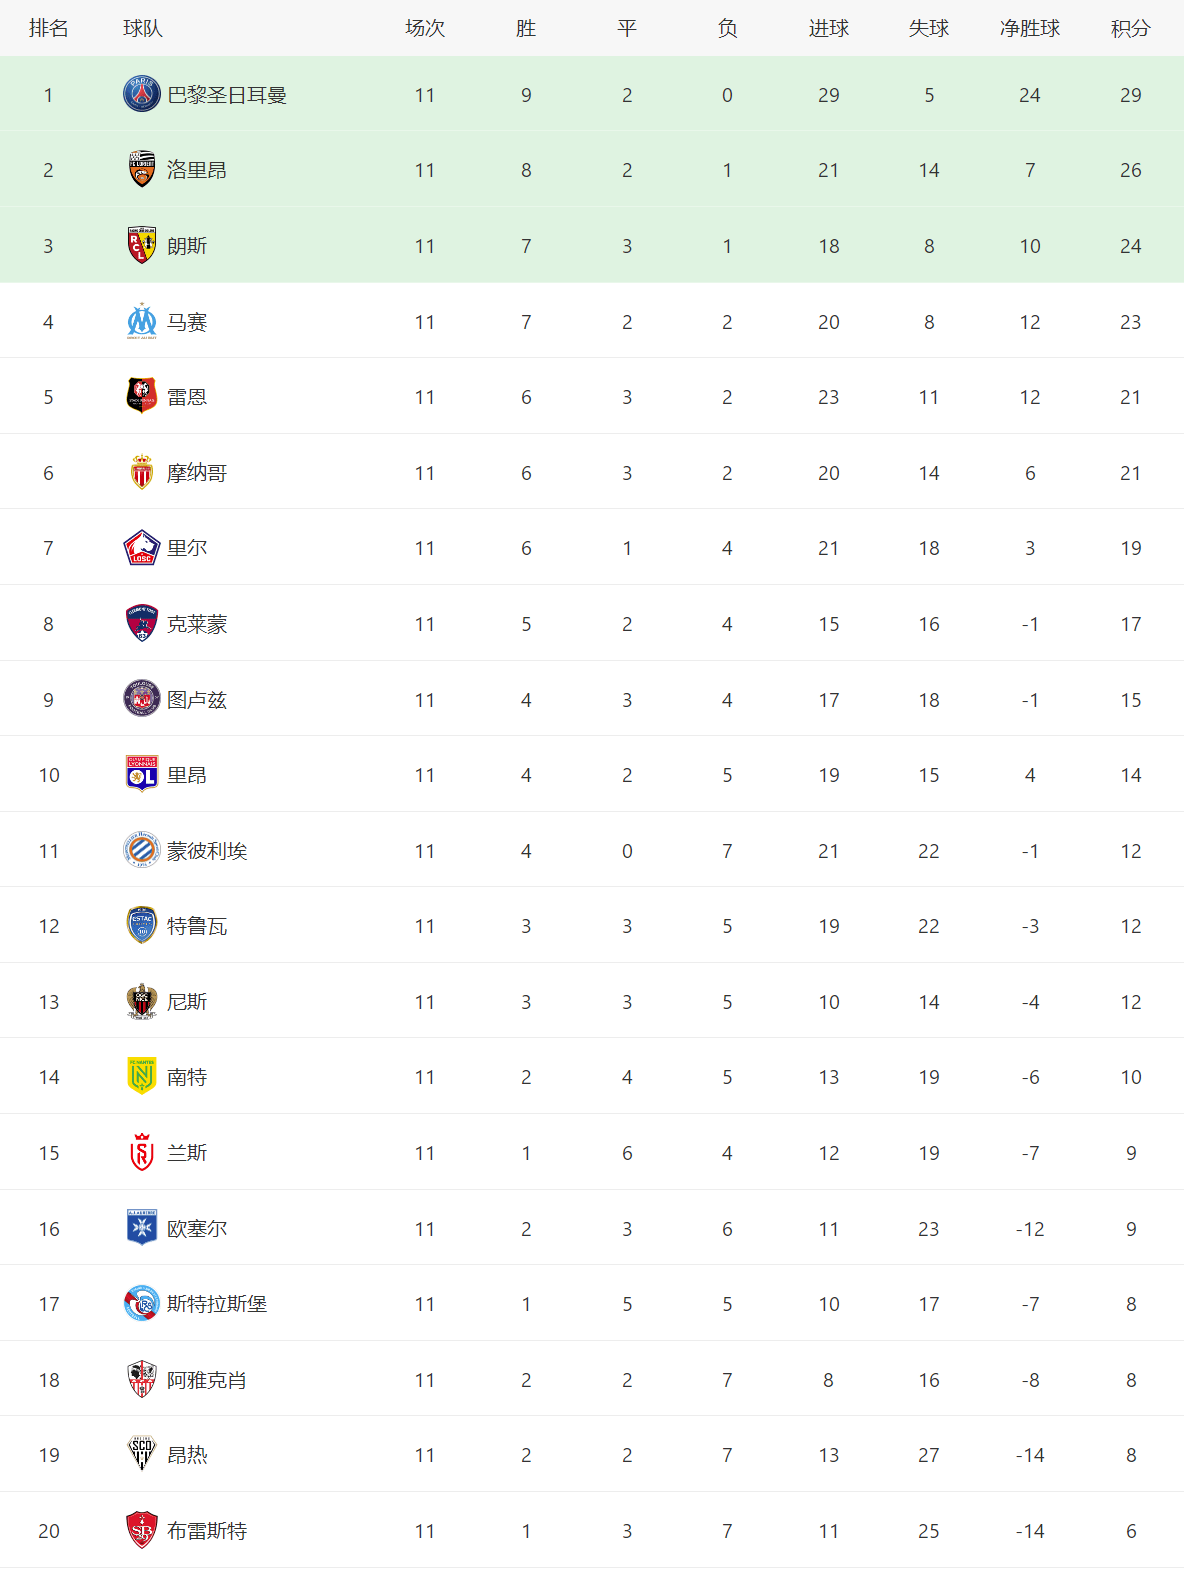Screen dimensions: 1184x1584
Task: Click the Lyon OL badge
Action: (x=142, y=774)
